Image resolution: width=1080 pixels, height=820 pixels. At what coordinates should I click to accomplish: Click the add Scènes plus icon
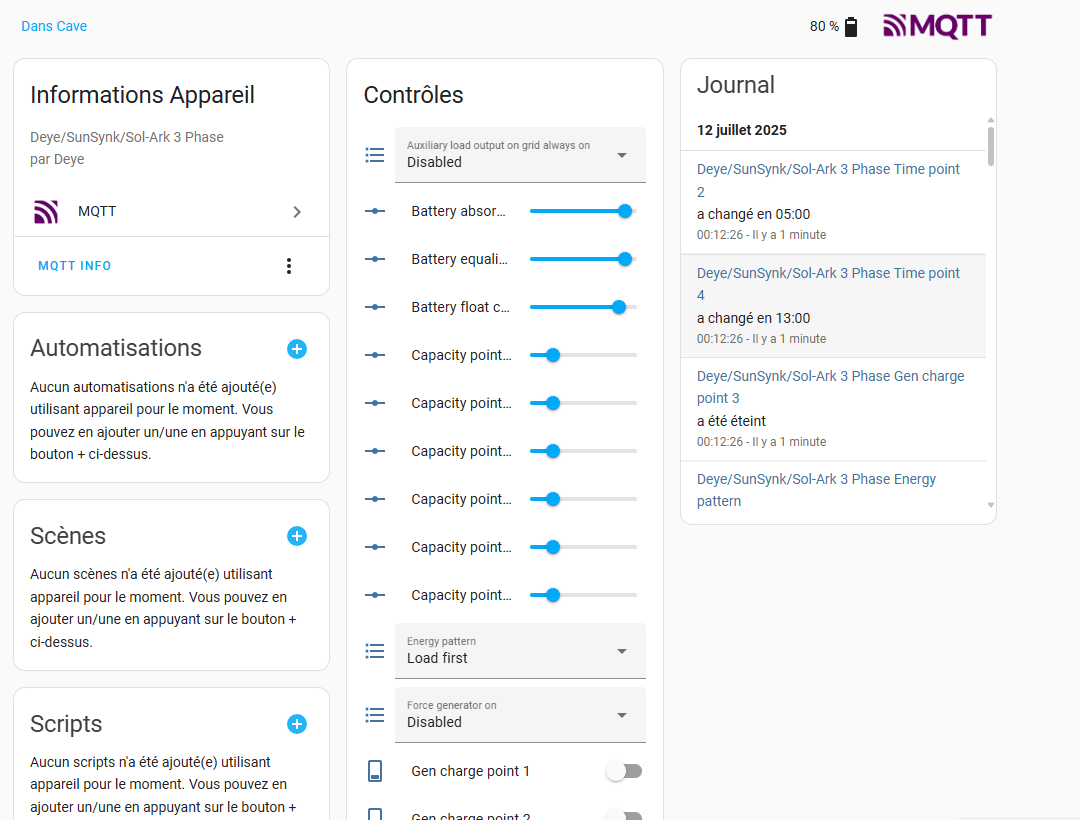click(297, 536)
